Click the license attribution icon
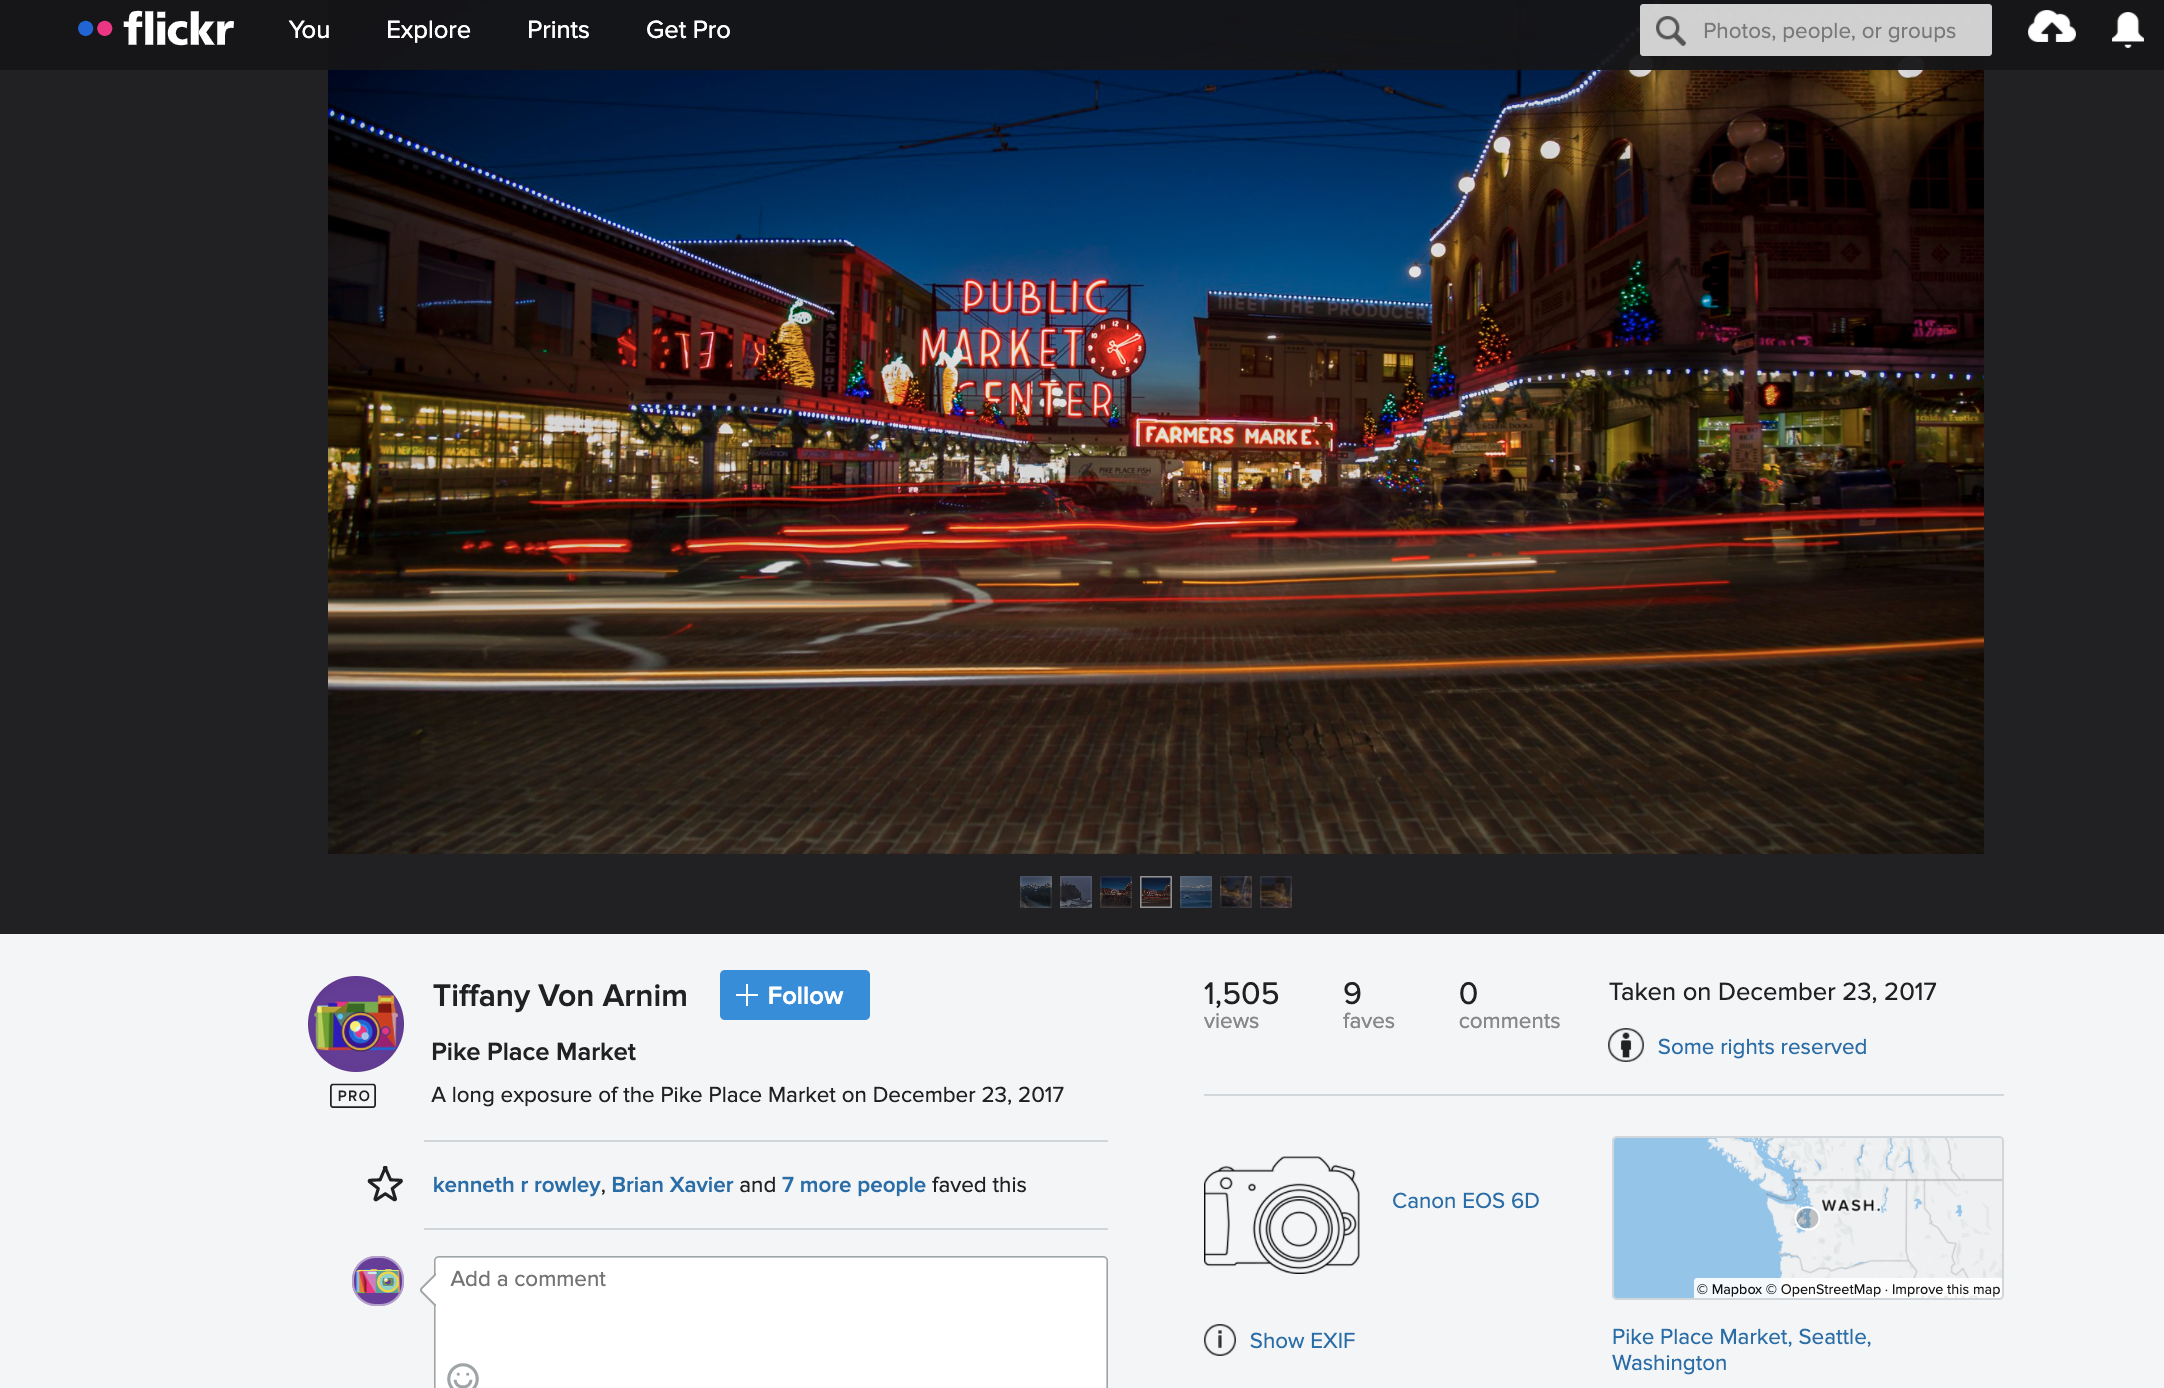 pos(1626,1045)
